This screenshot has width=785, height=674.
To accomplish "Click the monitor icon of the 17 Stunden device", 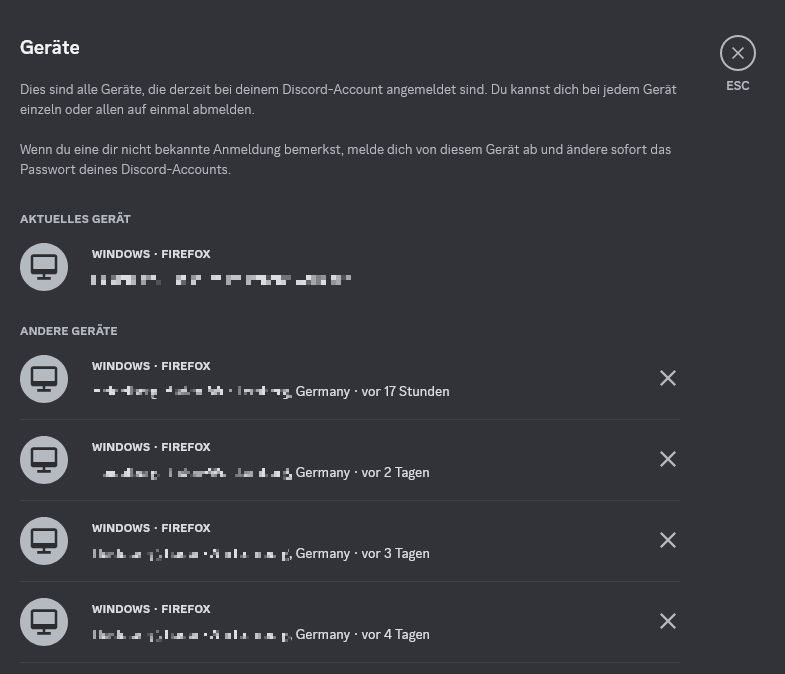I will tap(44, 379).
